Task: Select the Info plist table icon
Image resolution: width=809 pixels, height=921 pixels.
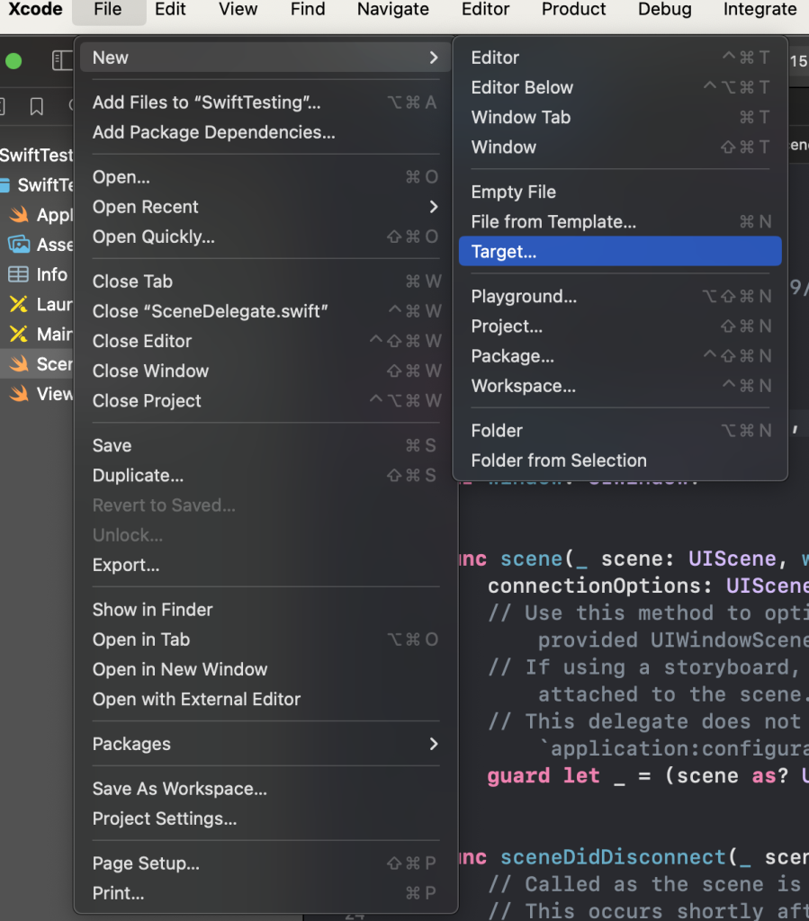Action: [18, 274]
